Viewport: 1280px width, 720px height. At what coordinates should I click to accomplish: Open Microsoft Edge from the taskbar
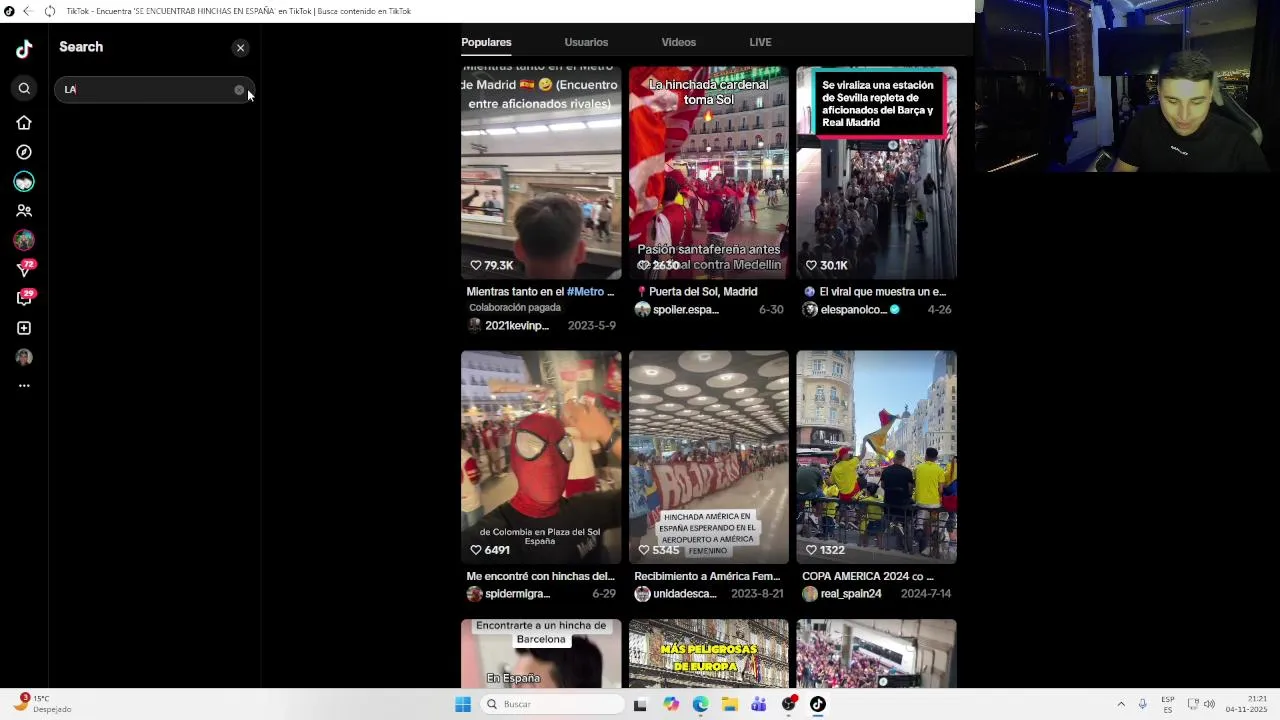click(700, 705)
